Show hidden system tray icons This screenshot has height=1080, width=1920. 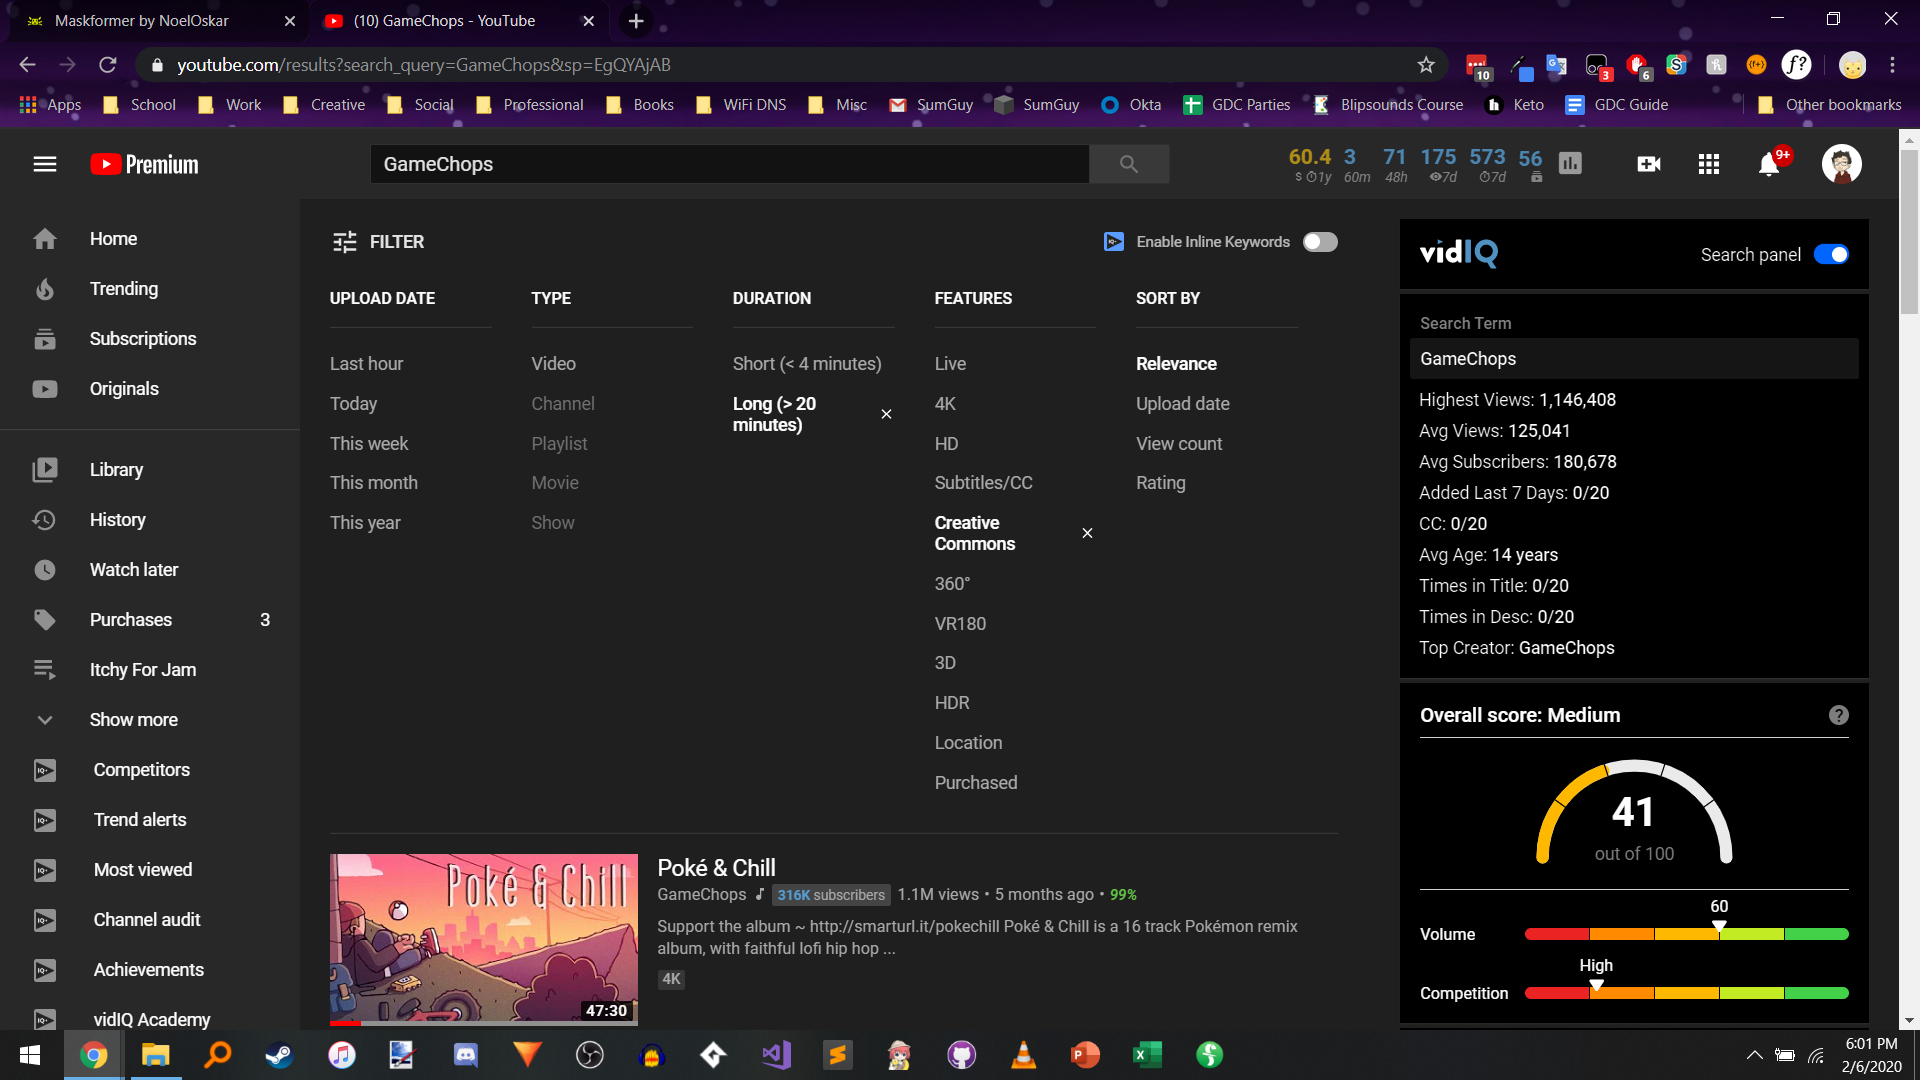point(1754,1055)
